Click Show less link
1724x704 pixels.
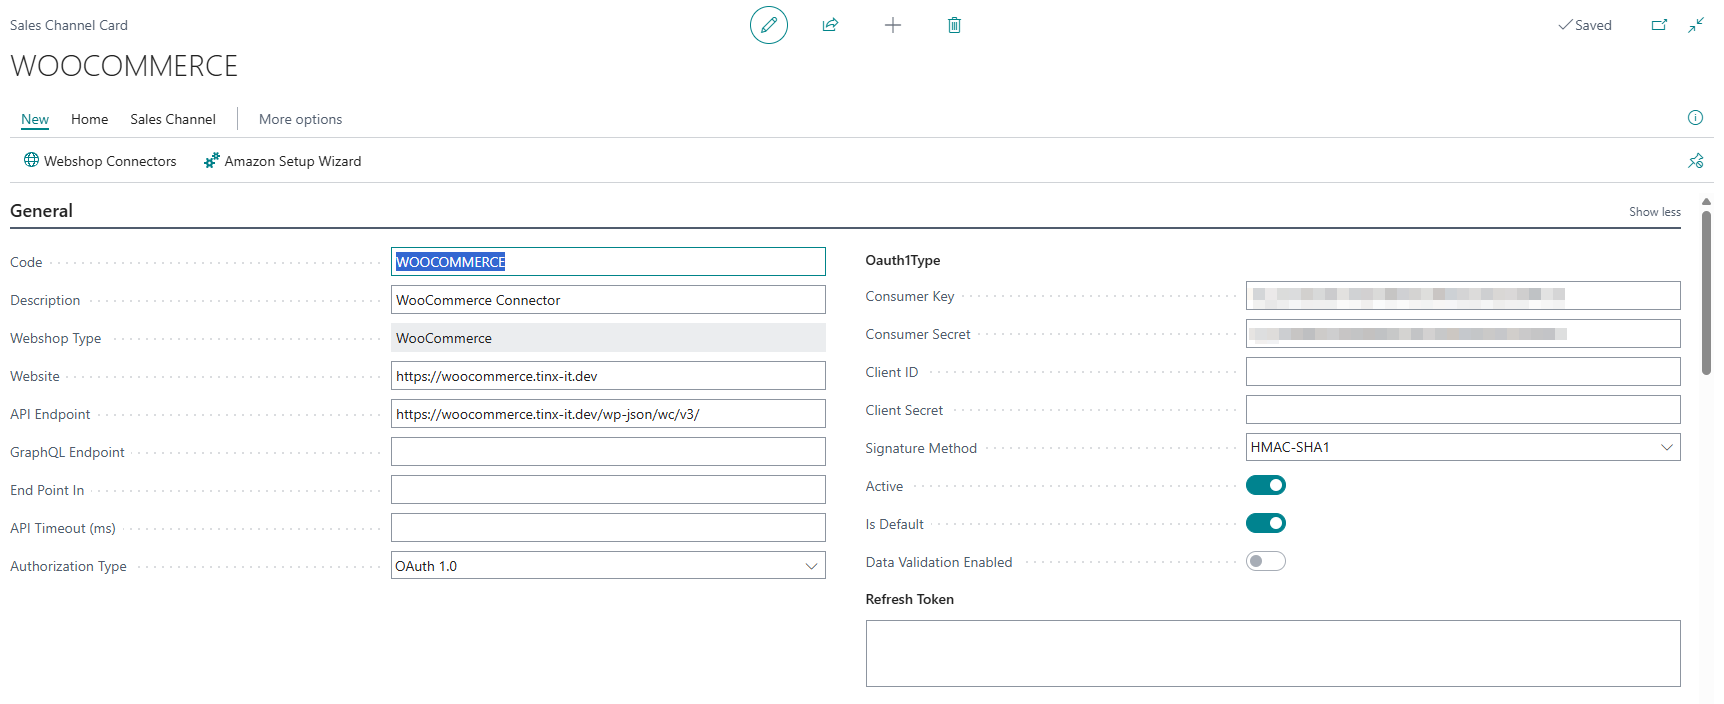[1654, 212]
